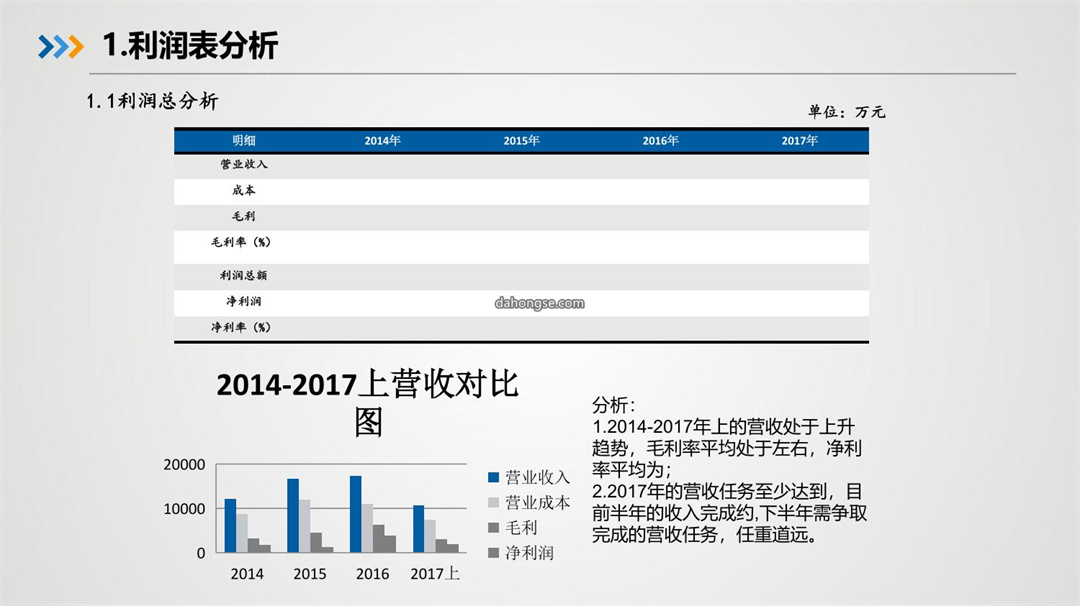Click the 2014 axis label

pyautogui.click(x=247, y=574)
